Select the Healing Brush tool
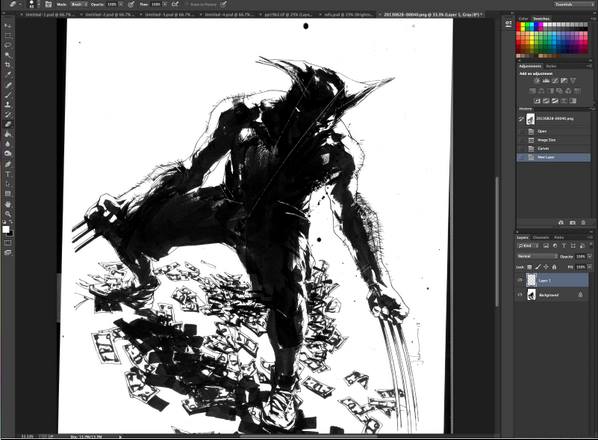Screen dimensions: 598x440 pyautogui.click(x=8, y=85)
